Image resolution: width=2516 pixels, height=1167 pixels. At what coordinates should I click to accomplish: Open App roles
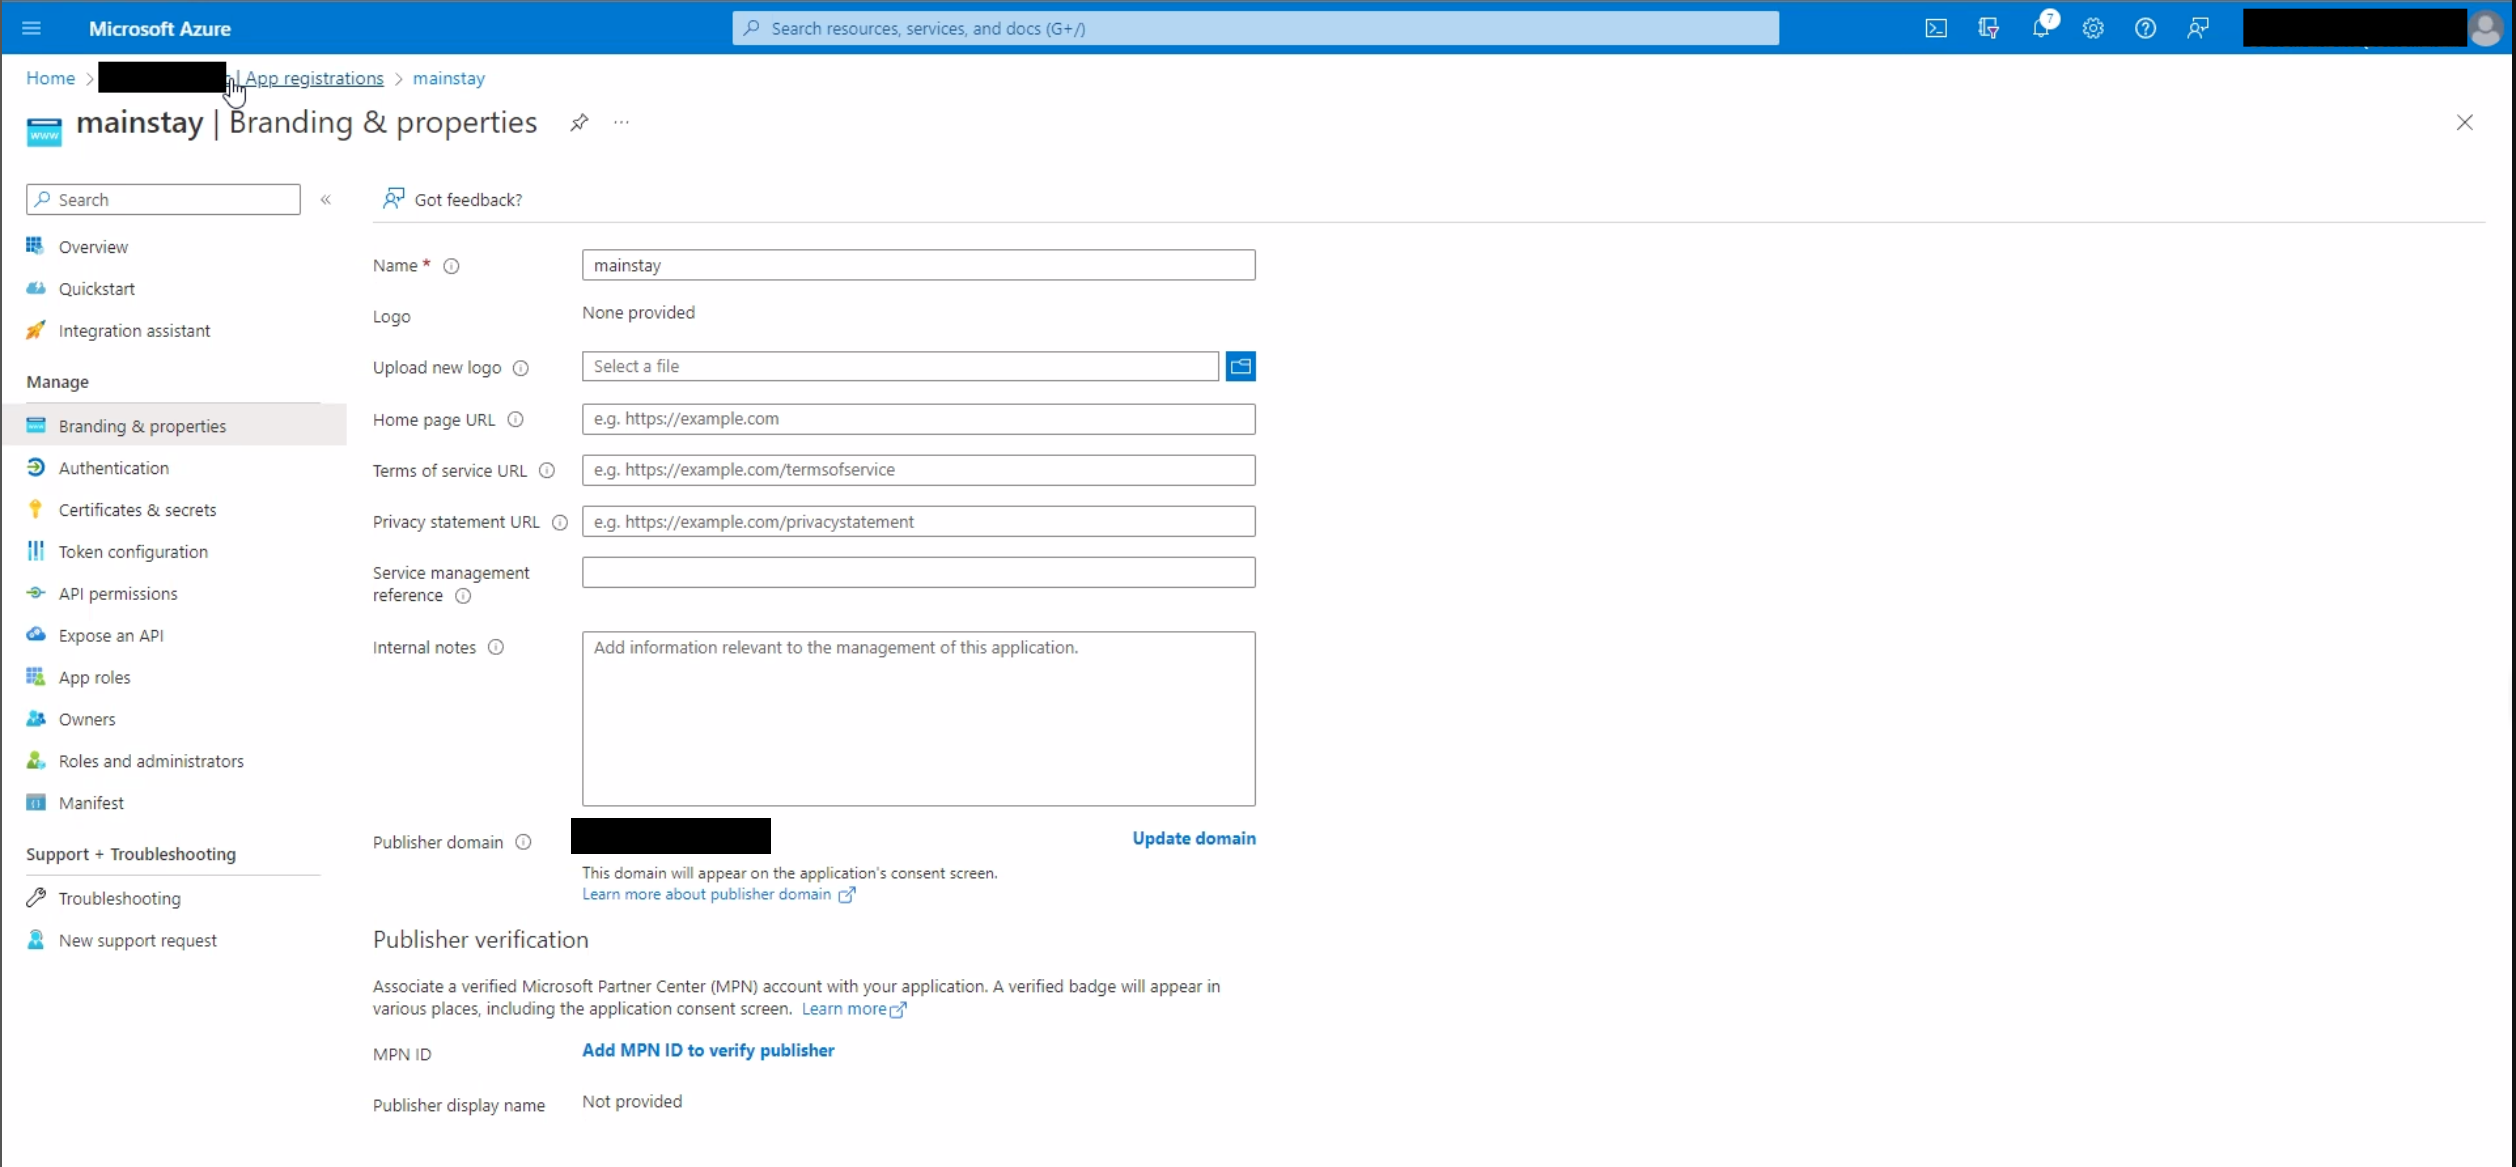pos(94,678)
